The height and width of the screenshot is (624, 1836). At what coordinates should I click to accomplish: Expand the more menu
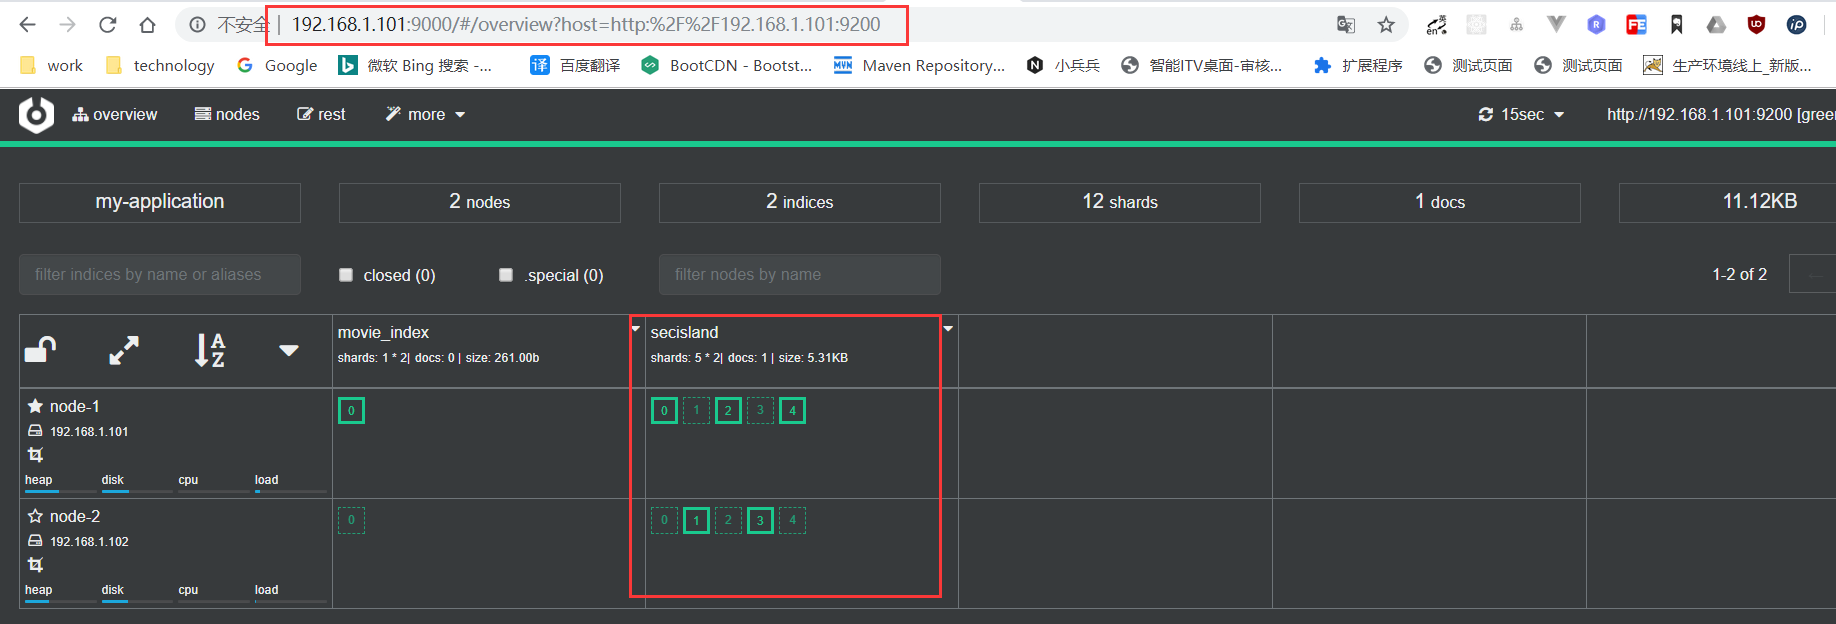[x=426, y=115]
